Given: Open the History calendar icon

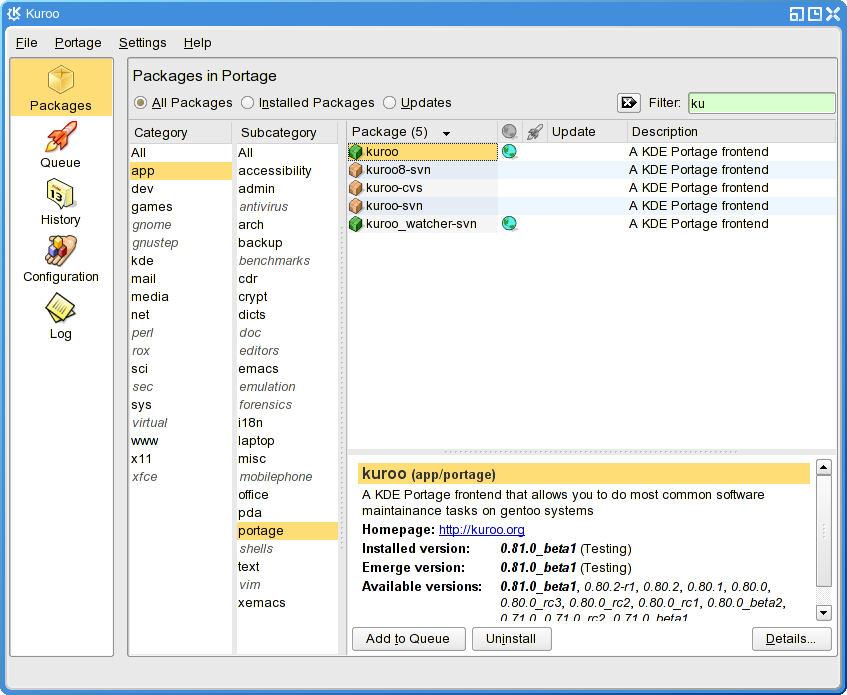Looking at the screenshot, I should coord(60,194).
